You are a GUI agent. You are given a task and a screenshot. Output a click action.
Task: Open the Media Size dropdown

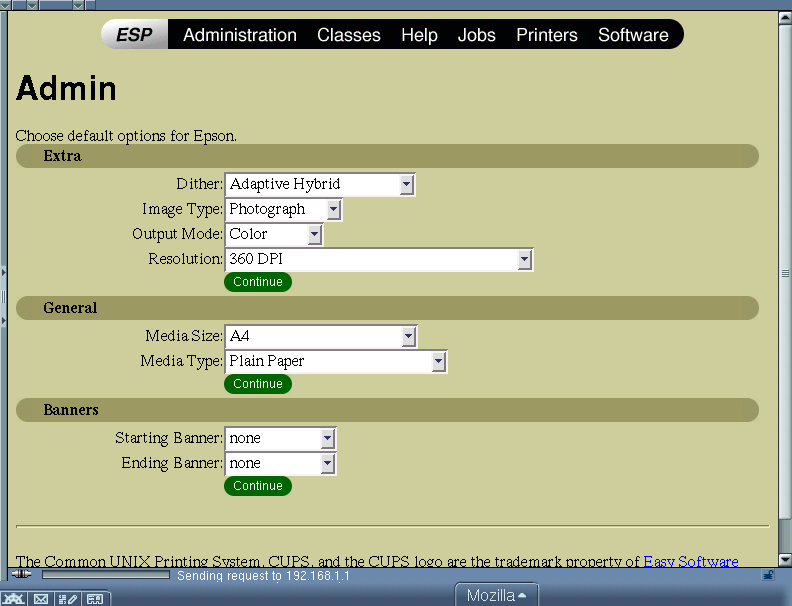click(321, 336)
